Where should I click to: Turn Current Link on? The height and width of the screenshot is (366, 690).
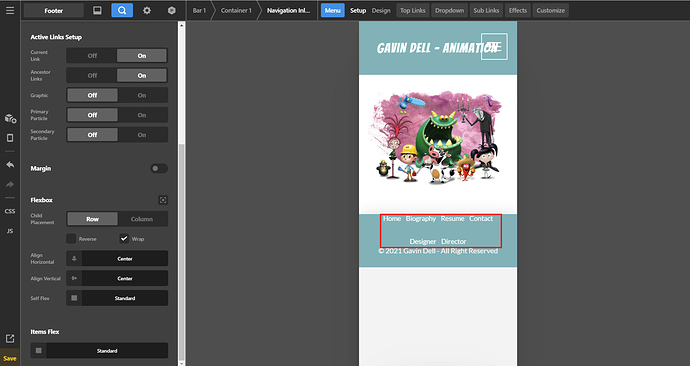142,56
